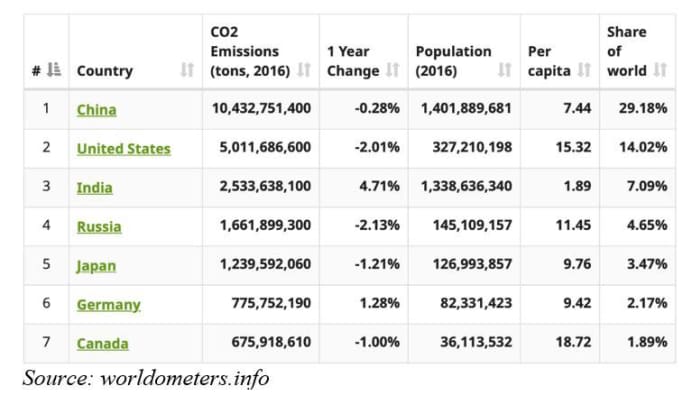The height and width of the screenshot is (414, 700).
Task: Click Canada's per capita value 18.72
Action: 563,343
